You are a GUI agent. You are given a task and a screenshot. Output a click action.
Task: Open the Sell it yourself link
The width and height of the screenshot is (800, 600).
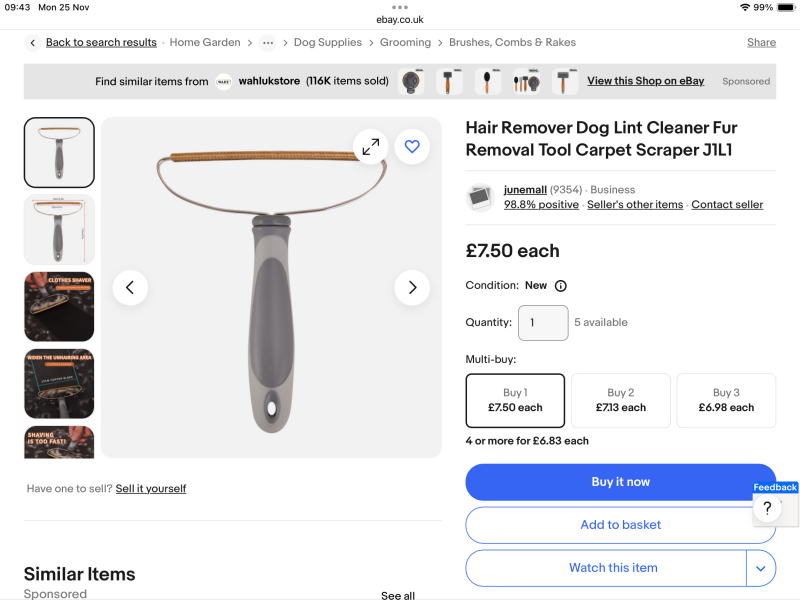(x=150, y=488)
